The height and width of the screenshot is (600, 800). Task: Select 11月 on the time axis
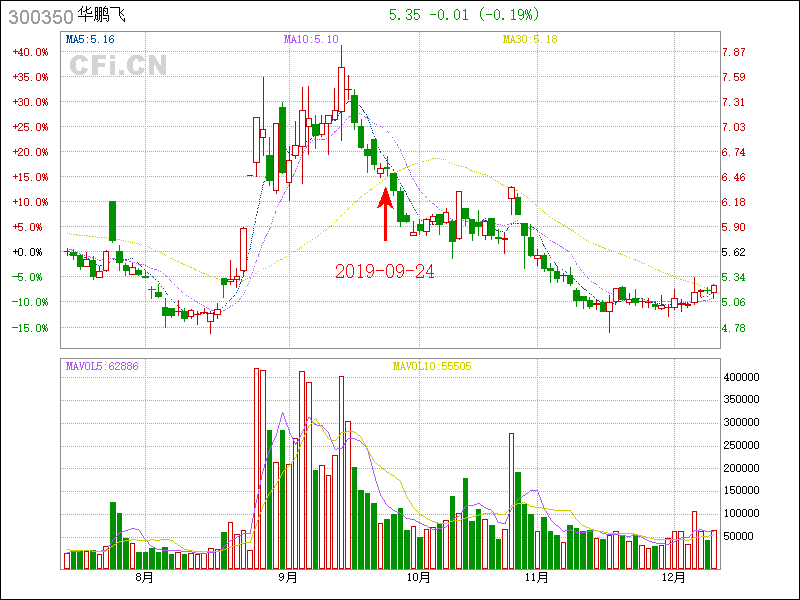tap(537, 577)
